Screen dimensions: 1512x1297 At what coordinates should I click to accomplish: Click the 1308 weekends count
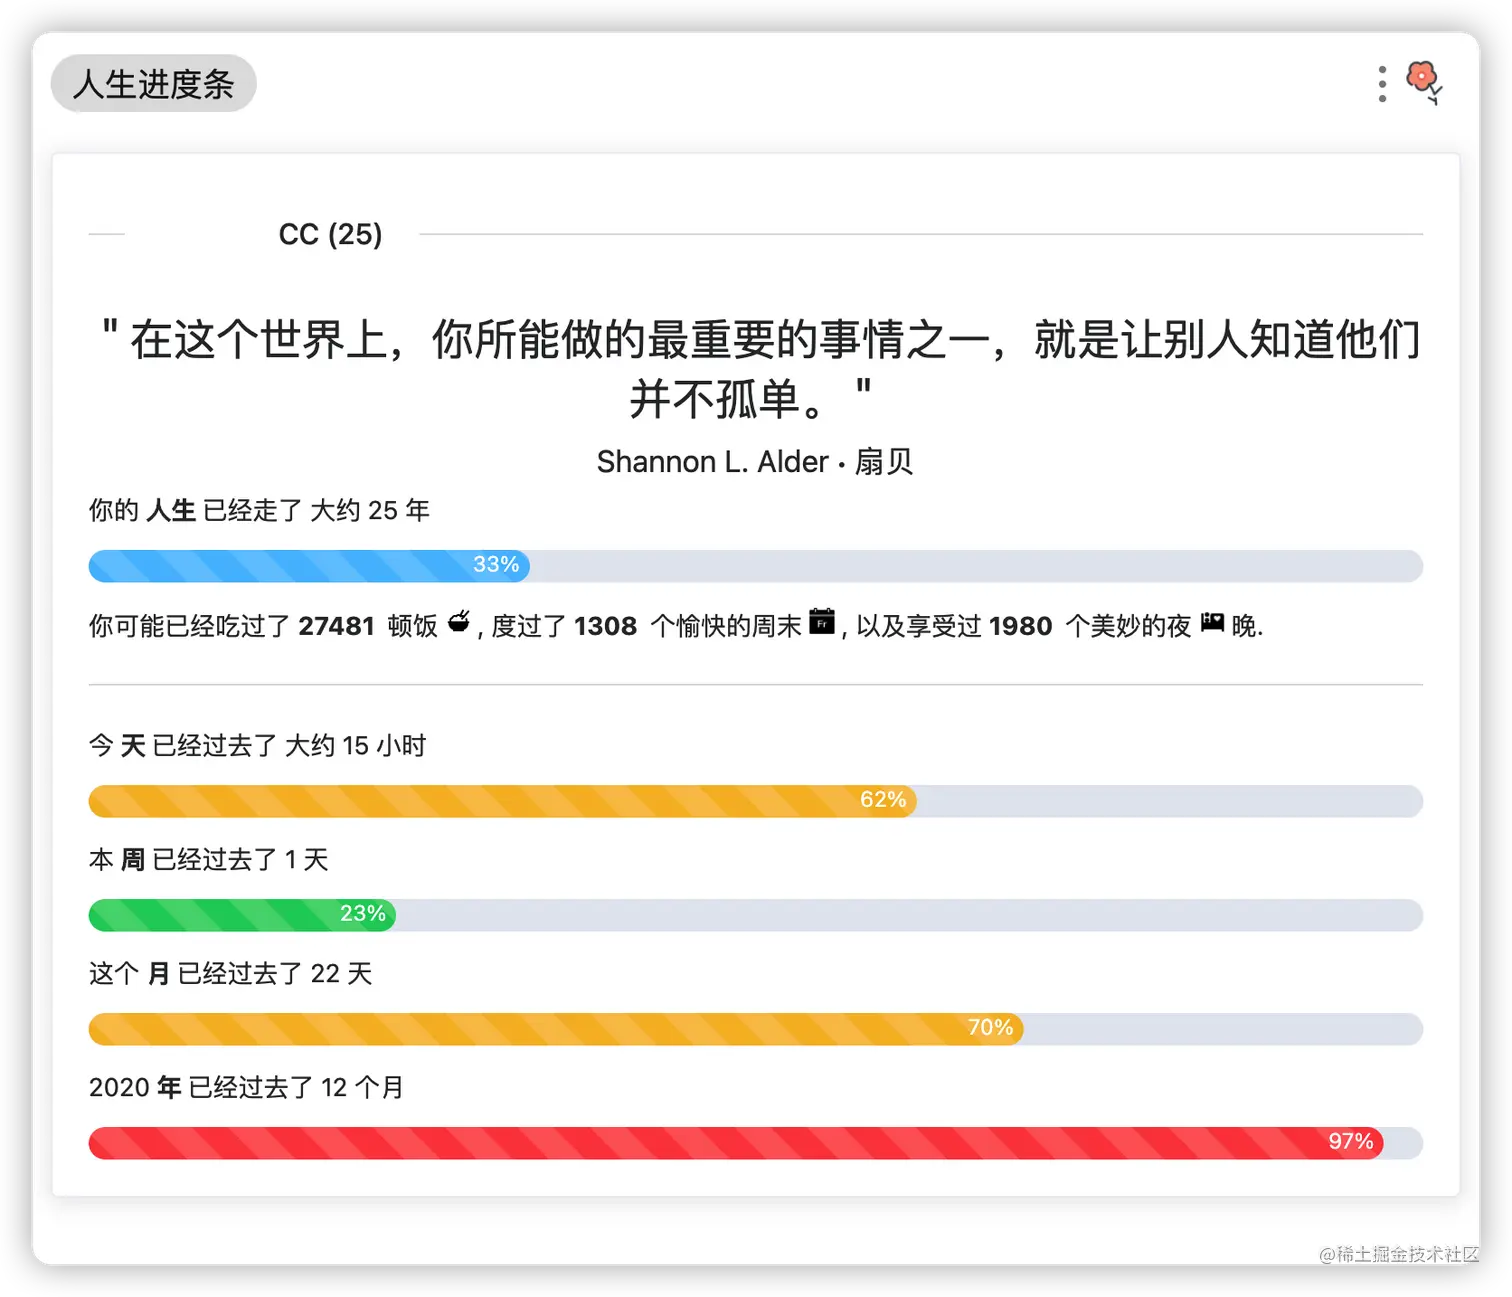pos(606,627)
